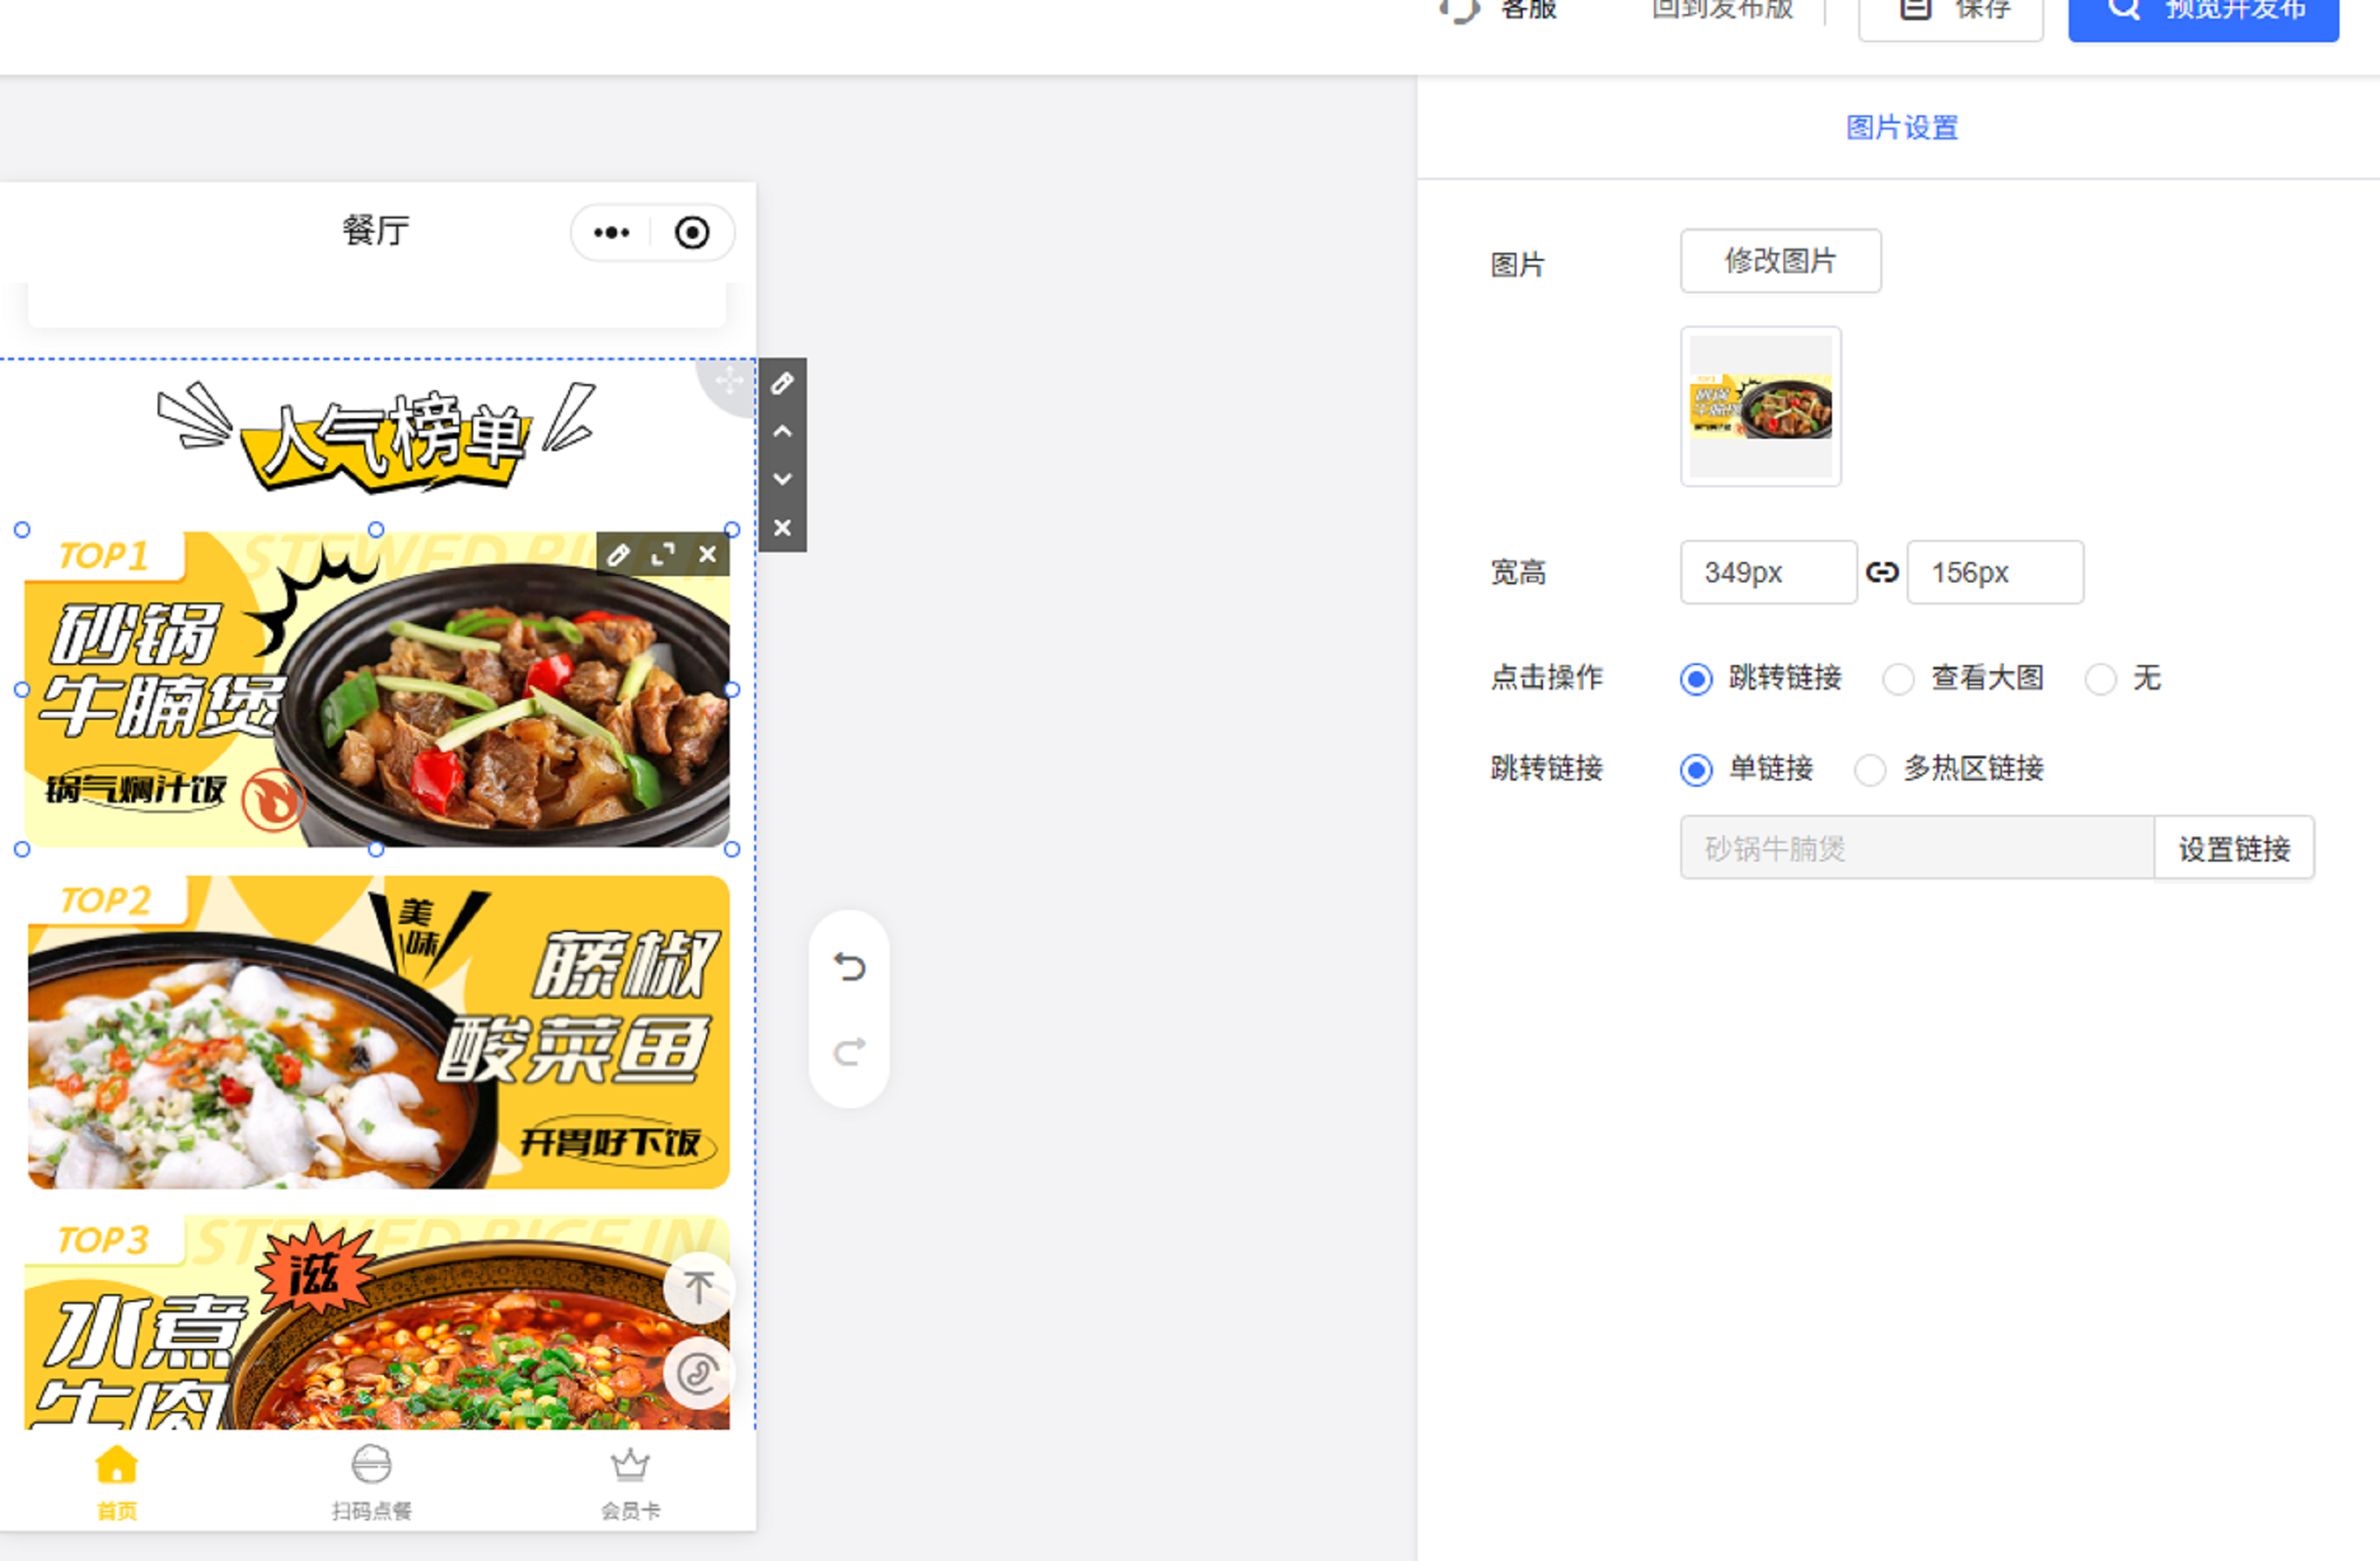This screenshot has width=2380, height=1561.
Task: Choose the 多热区链接 radio option
Action: pyautogui.click(x=1870, y=770)
